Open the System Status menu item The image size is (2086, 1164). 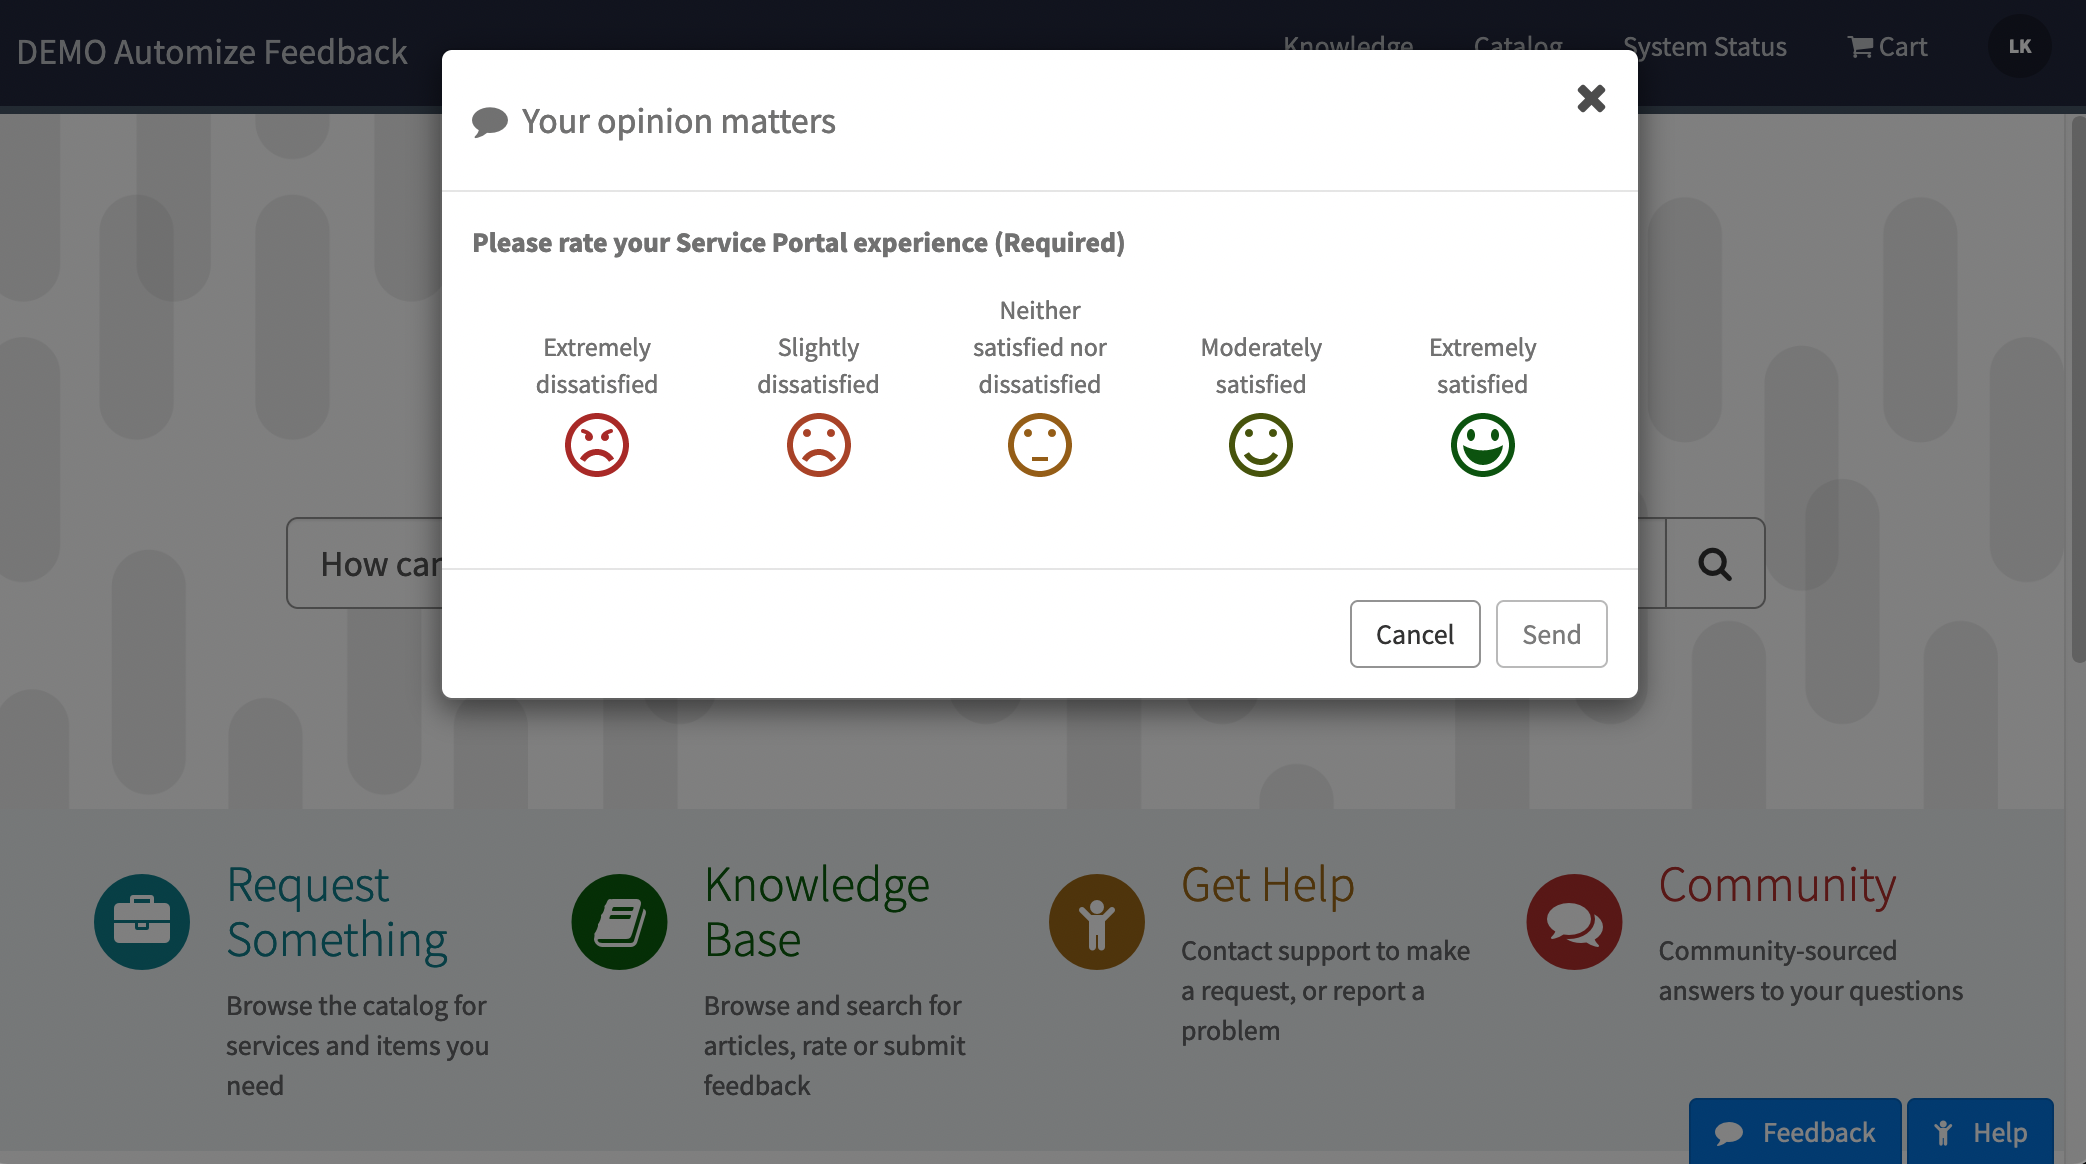pyautogui.click(x=1704, y=47)
